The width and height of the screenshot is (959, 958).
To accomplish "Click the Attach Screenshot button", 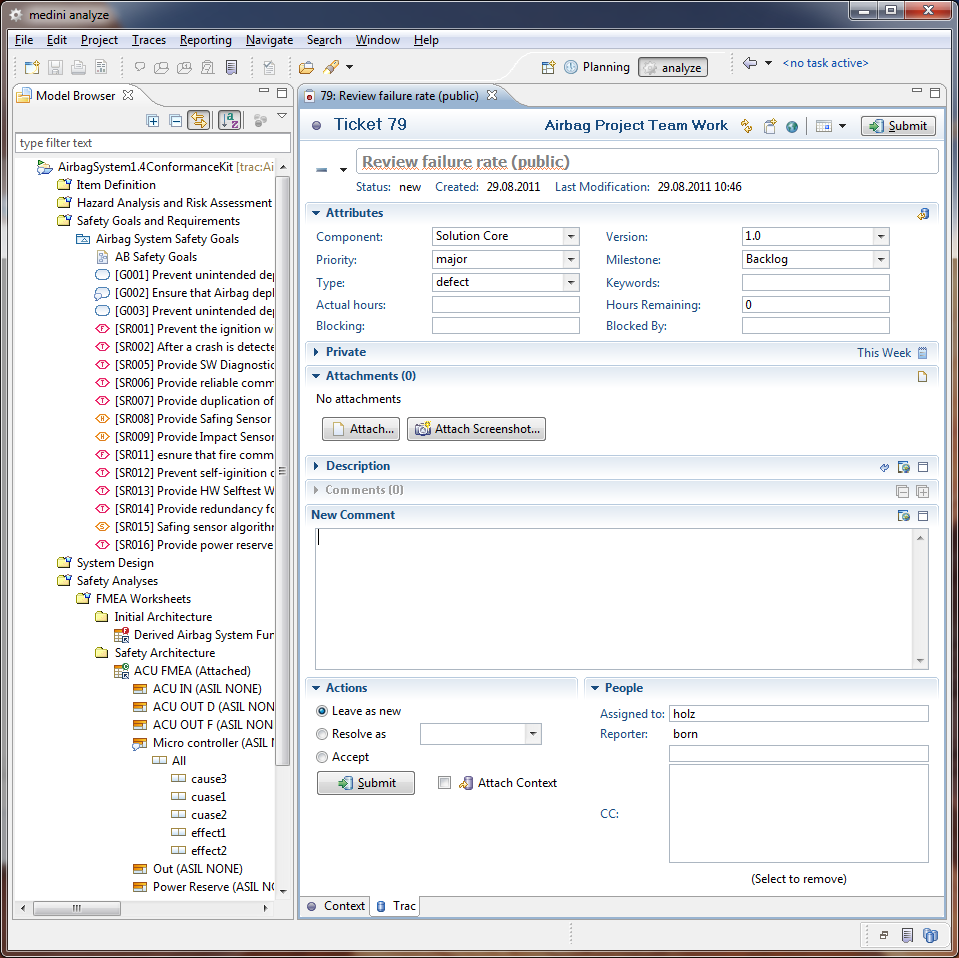I will point(476,429).
